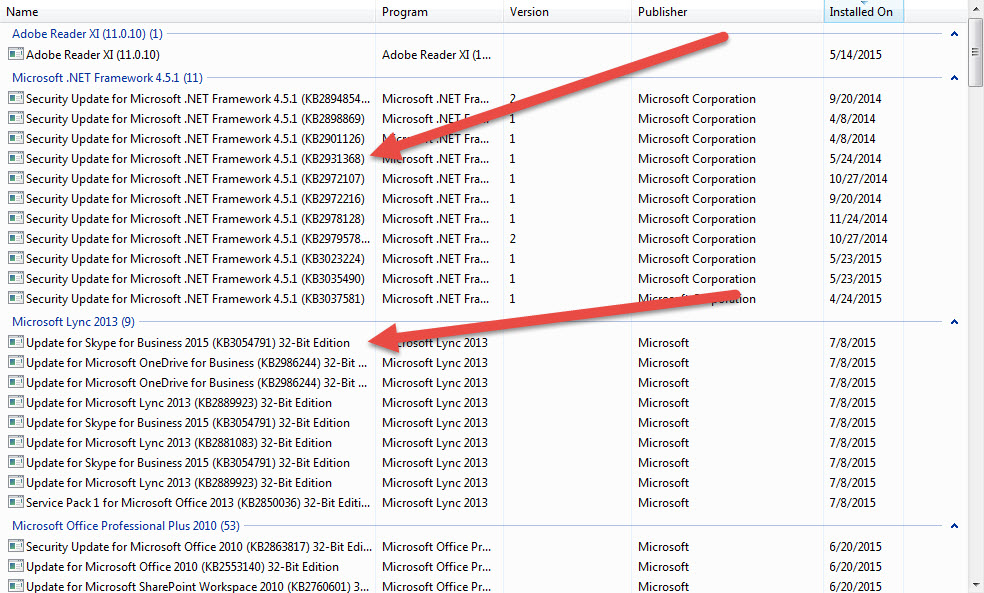Image resolution: width=984 pixels, height=593 pixels.
Task: Pick the row icon for update KB2901126
Action: (16, 138)
